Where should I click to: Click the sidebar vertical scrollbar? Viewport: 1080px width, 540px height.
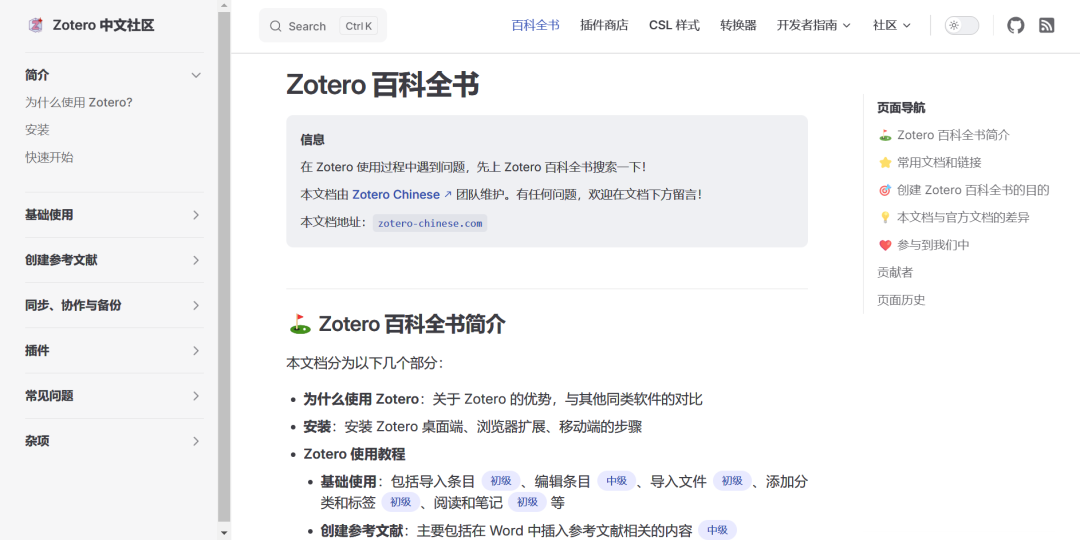pos(224,270)
